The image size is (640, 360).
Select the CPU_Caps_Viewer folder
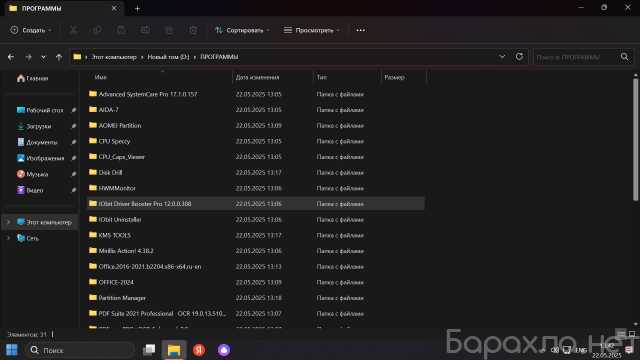point(256,157)
